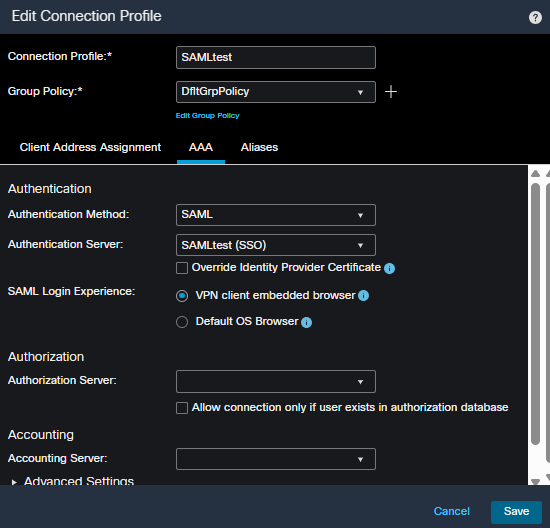The height and width of the screenshot is (528, 550).
Task: Select Default OS Browser option
Action: [x=182, y=322]
